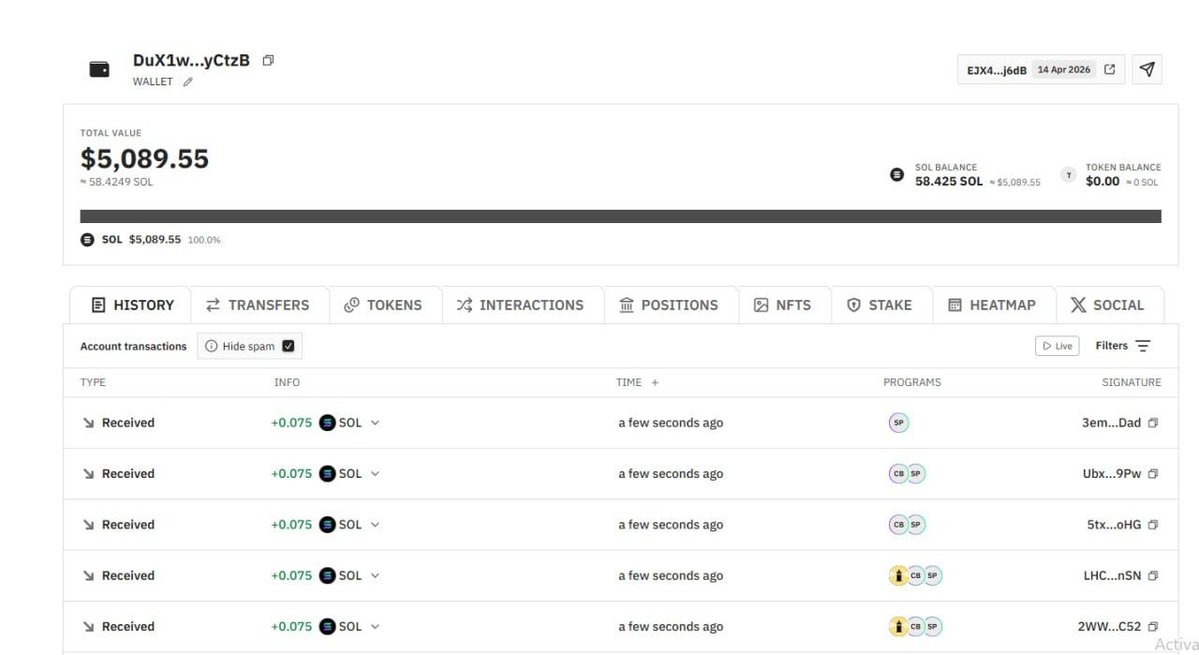Click EJX4...j6dB address link
1199x655 pixels.
pos(996,70)
